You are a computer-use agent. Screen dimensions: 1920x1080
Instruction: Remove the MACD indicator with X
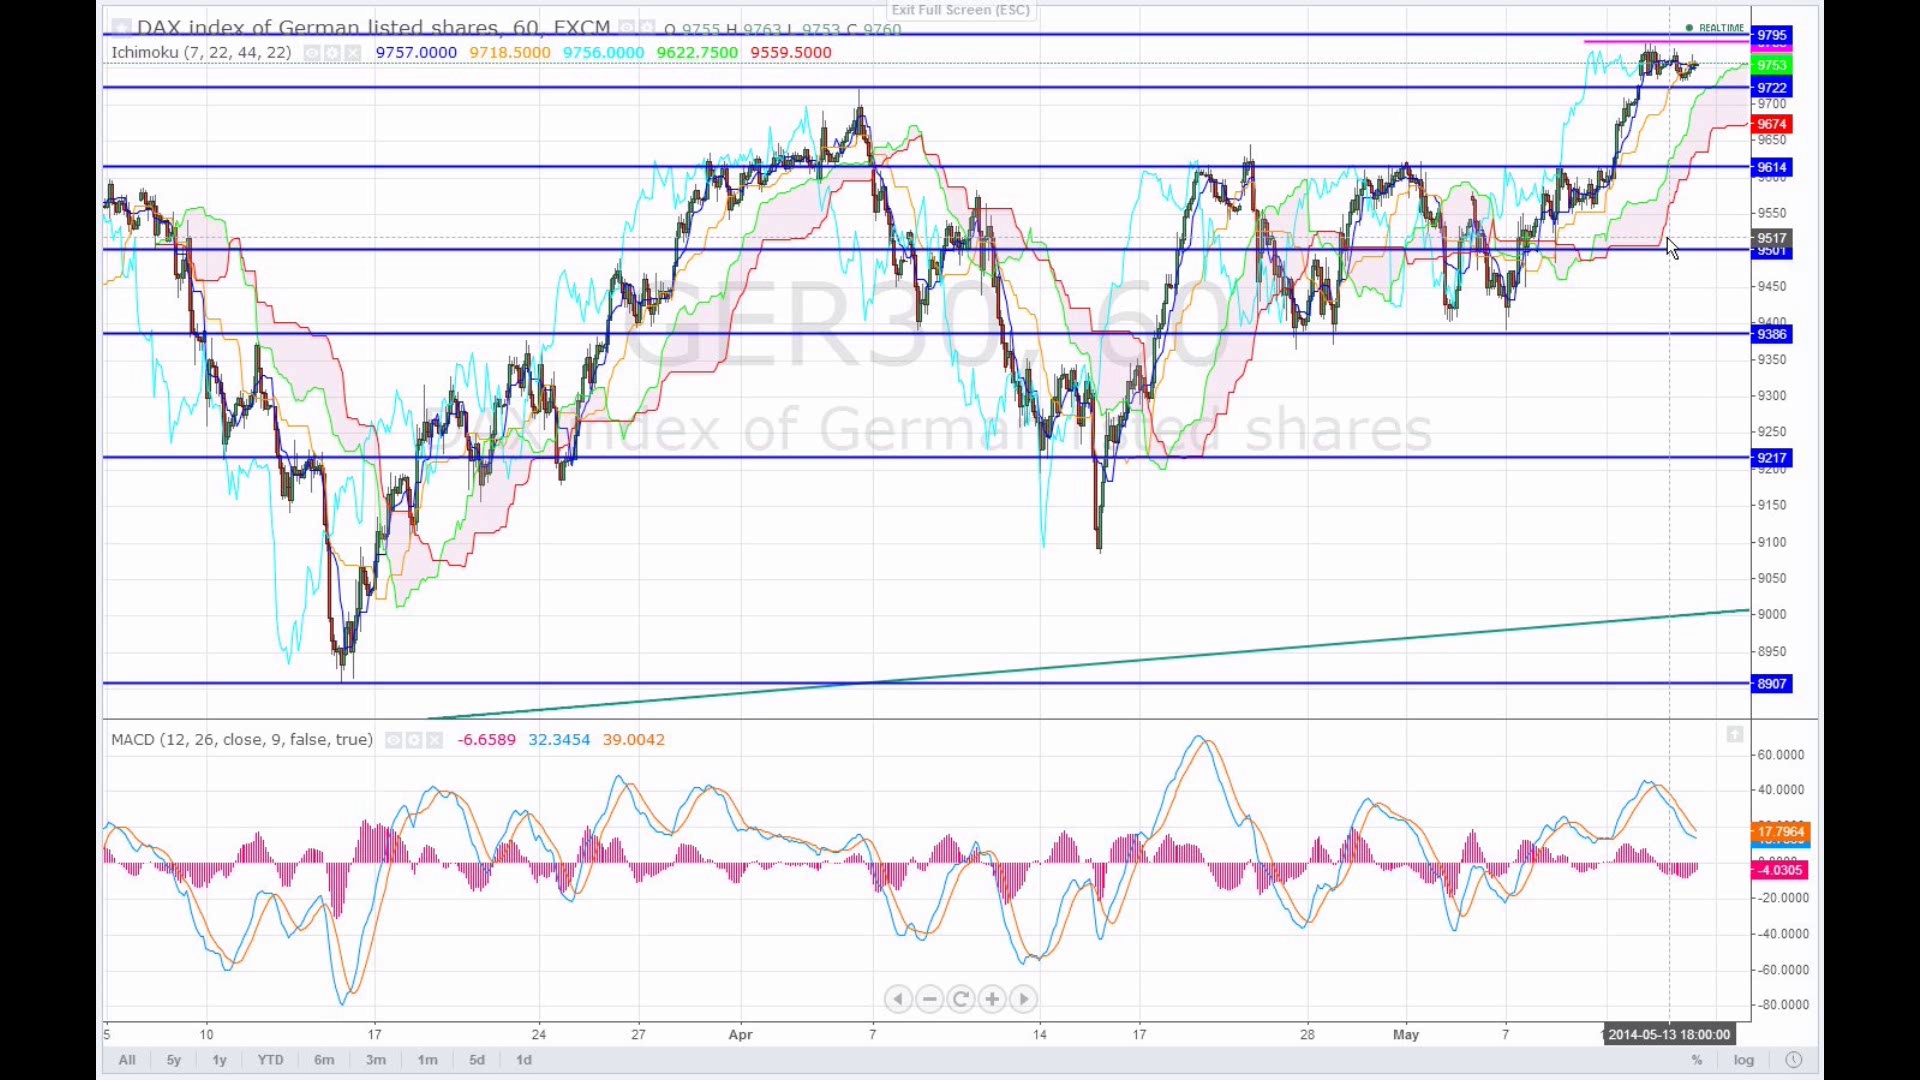[x=434, y=741]
